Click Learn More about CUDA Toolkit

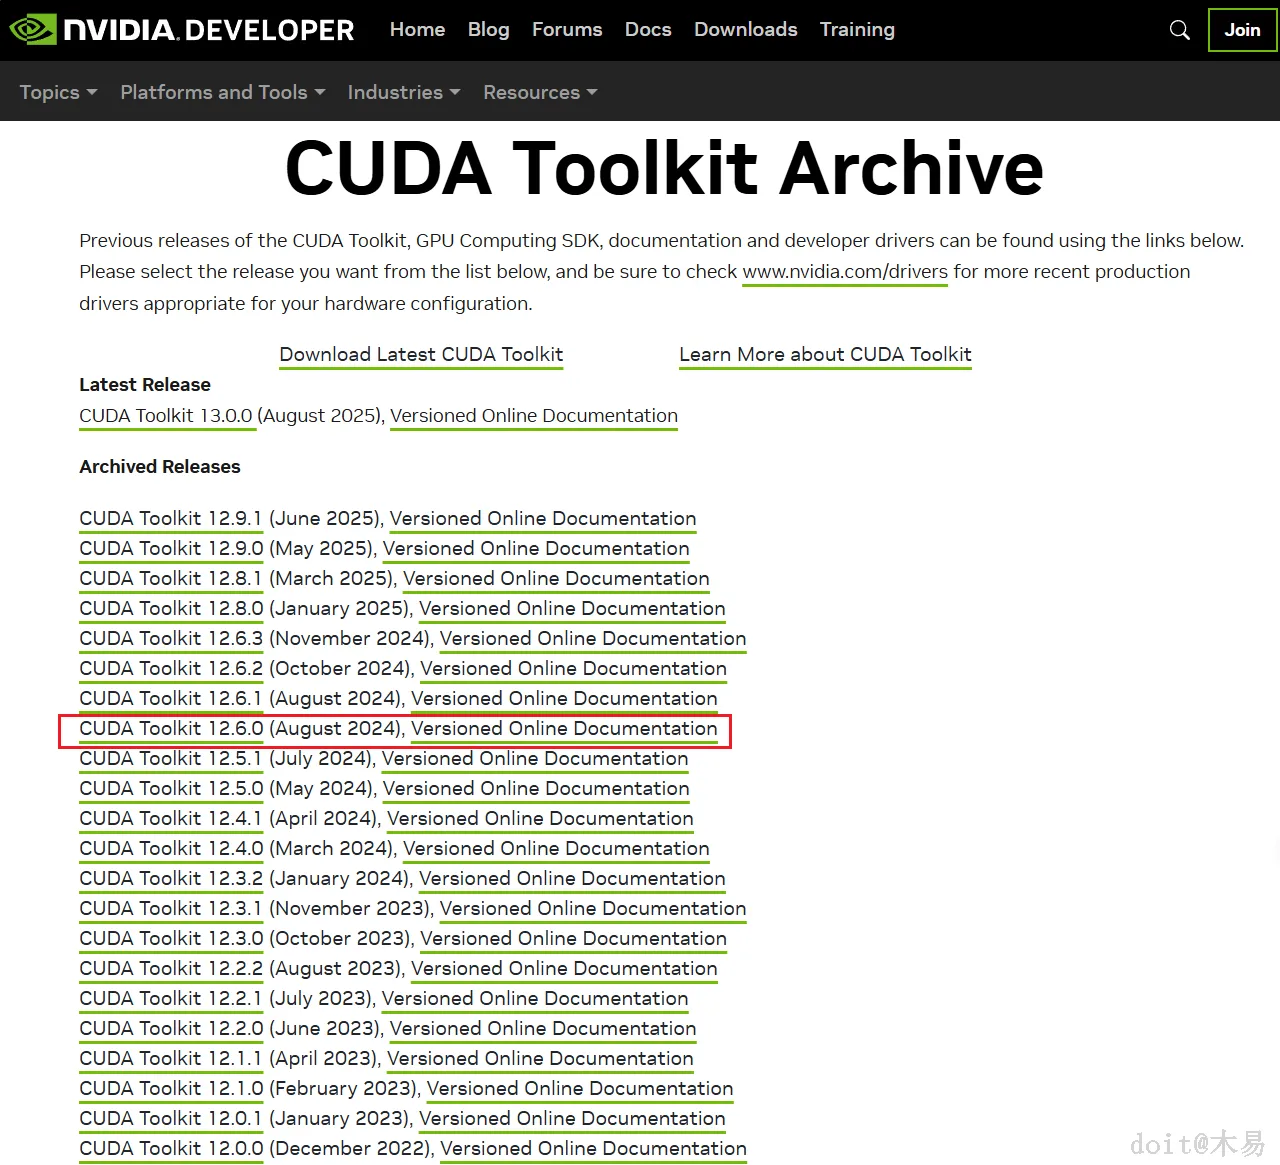pyautogui.click(x=825, y=355)
